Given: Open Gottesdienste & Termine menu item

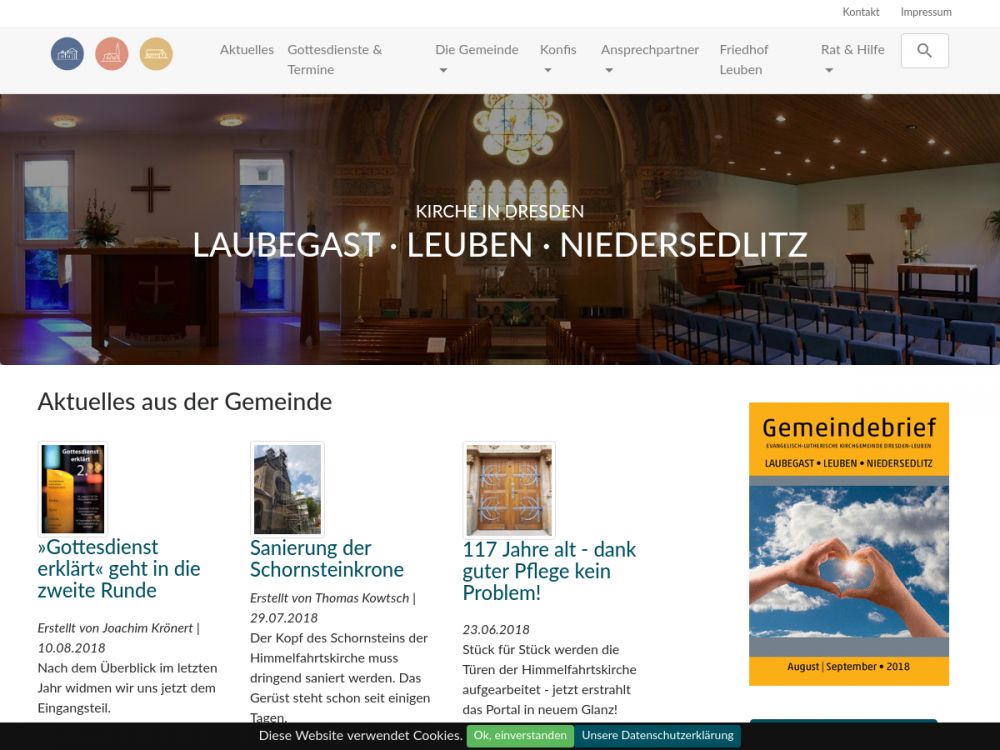Looking at the screenshot, I should coord(334,59).
